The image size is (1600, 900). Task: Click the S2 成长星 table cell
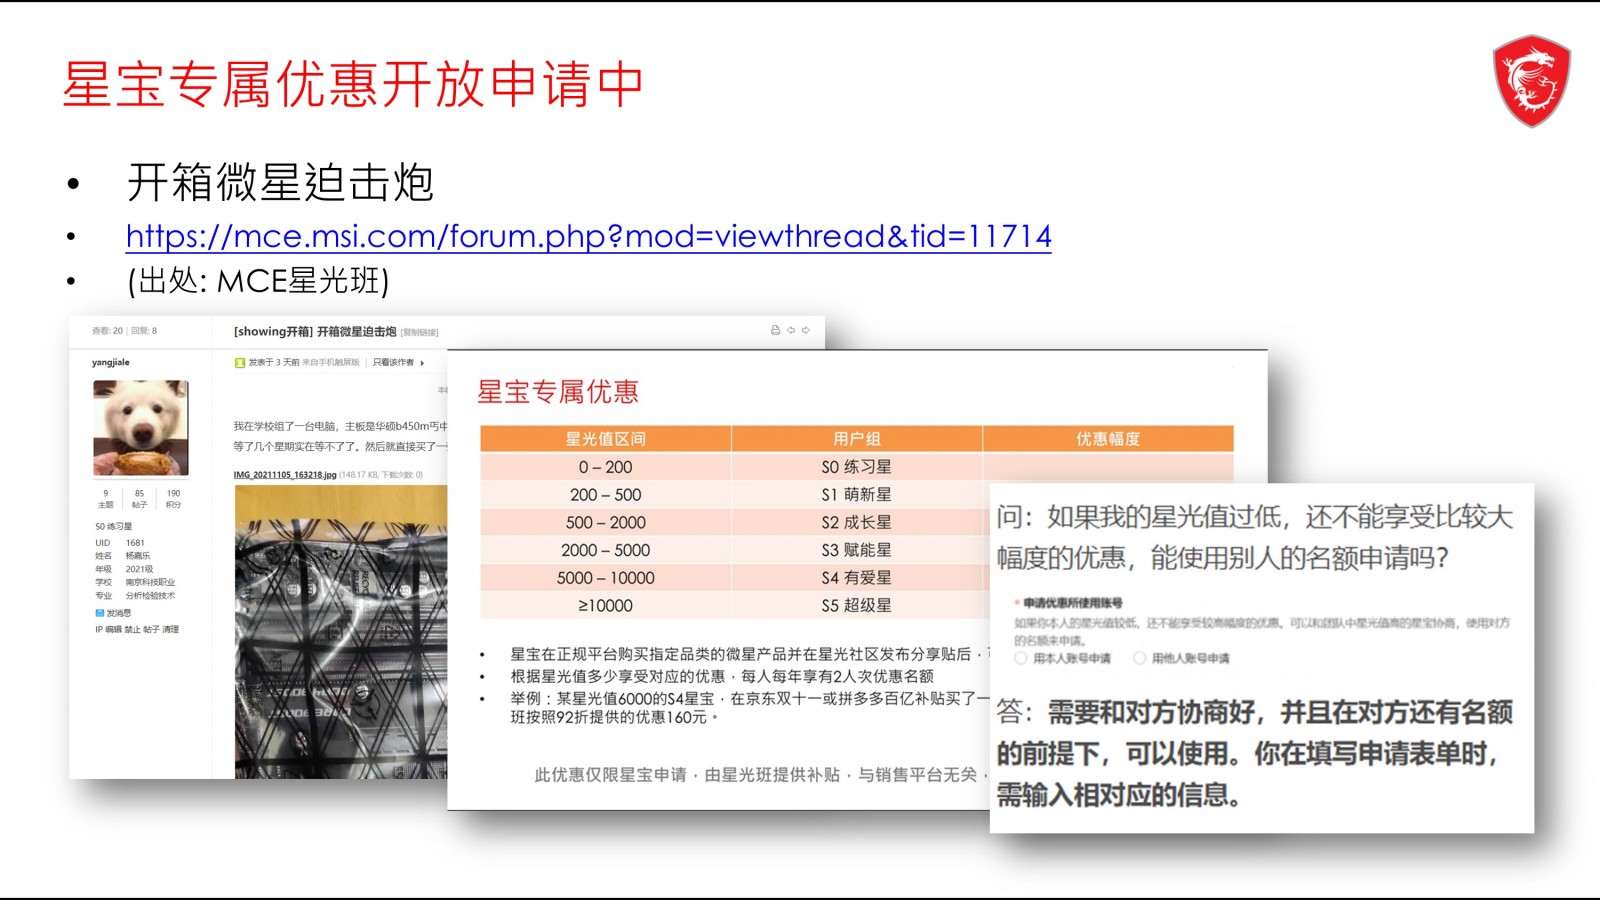coord(857,522)
